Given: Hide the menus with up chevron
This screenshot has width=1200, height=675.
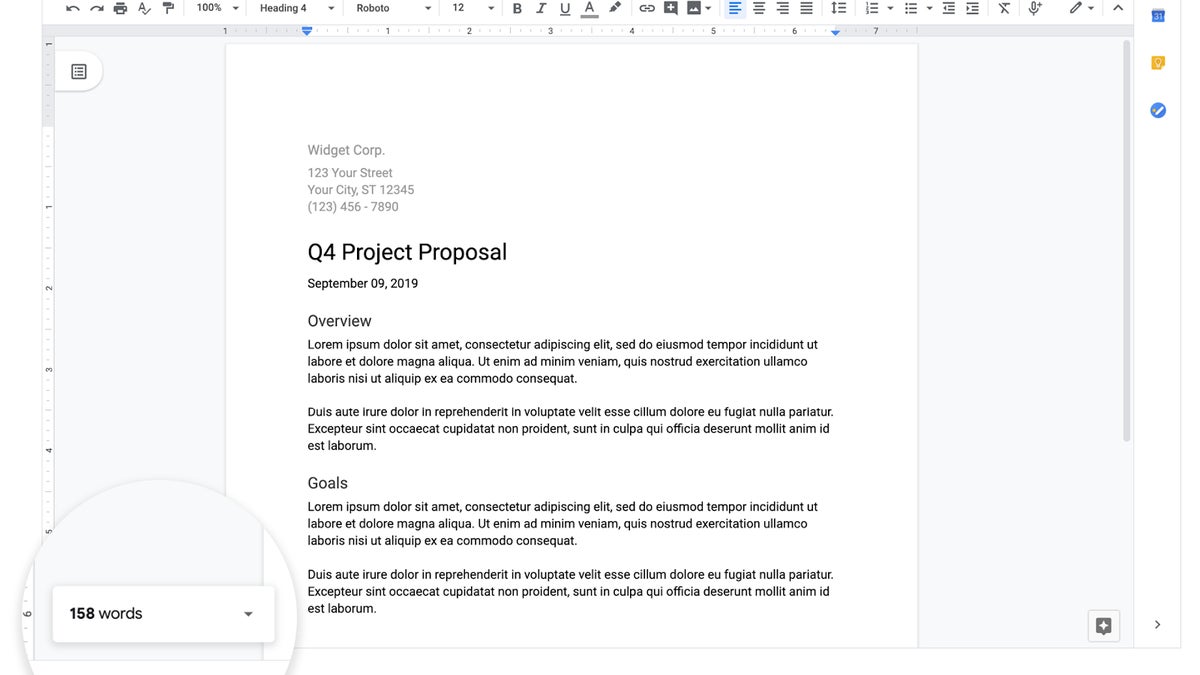Looking at the screenshot, I should pyautogui.click(x=1118, y=8).
